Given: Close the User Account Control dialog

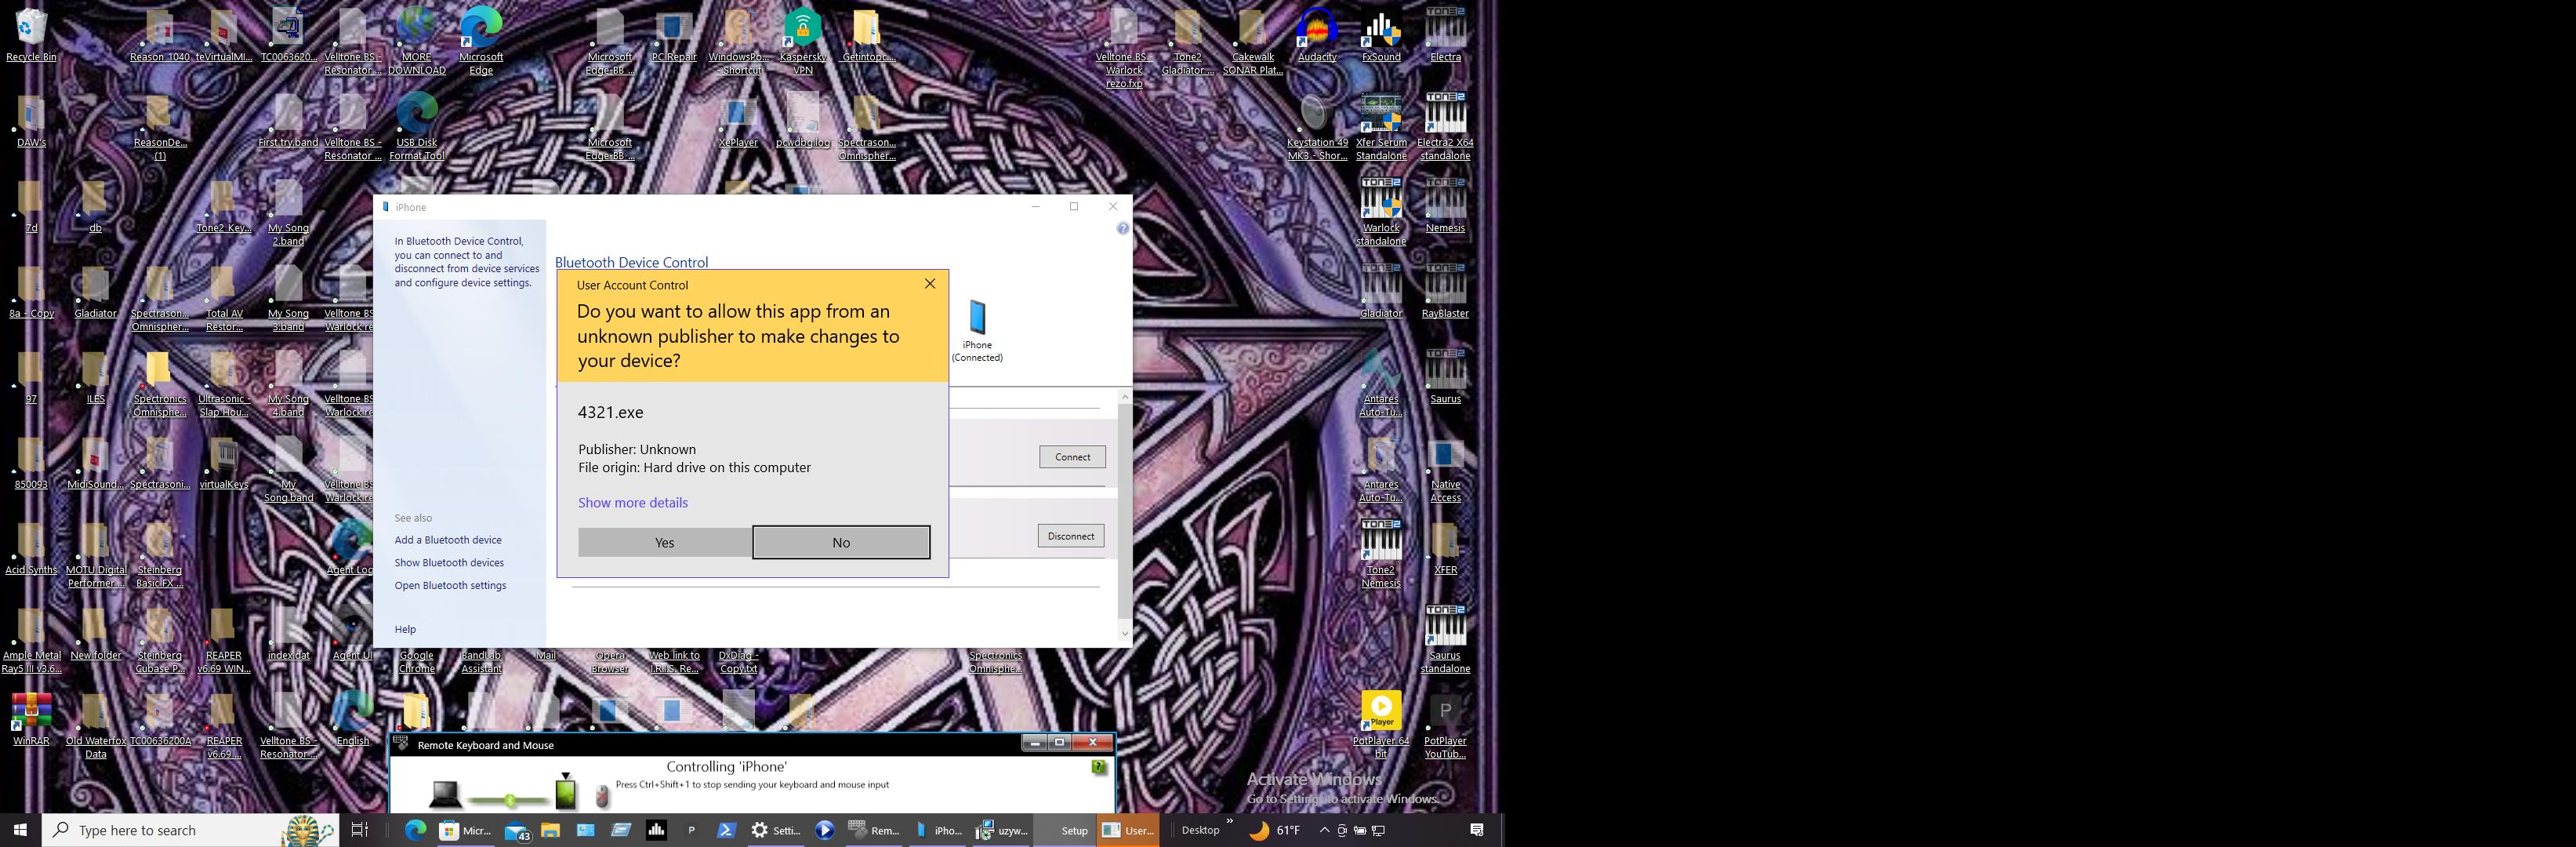Looking at the screenshot, I should pyautogui.click(x=929, y=284).
